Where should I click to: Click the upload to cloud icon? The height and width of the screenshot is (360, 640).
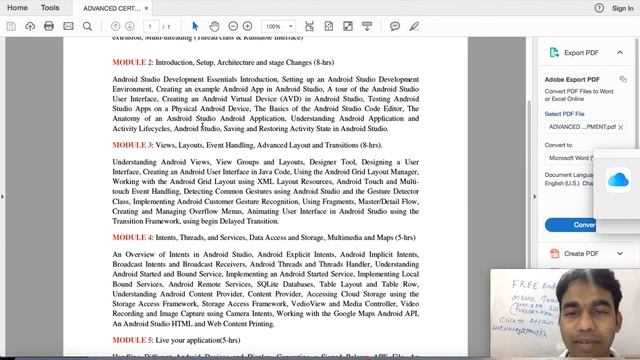[x=30, y=27]
